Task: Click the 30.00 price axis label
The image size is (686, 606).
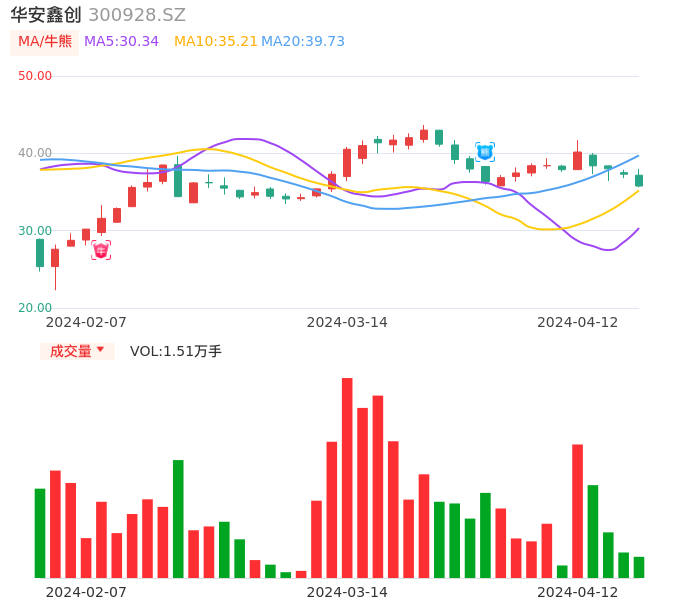Action: click(x=35, y=231)
